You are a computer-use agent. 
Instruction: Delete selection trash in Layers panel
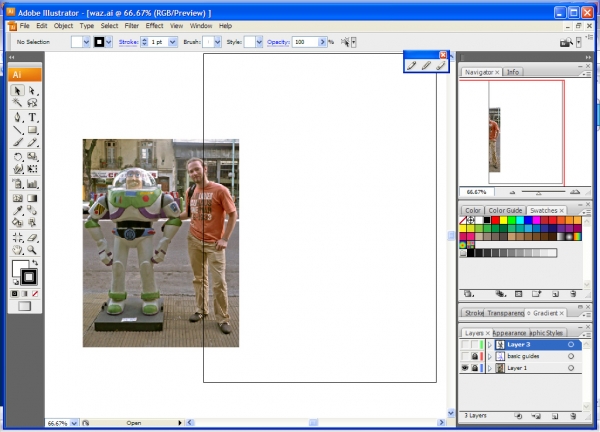point(573,416)
